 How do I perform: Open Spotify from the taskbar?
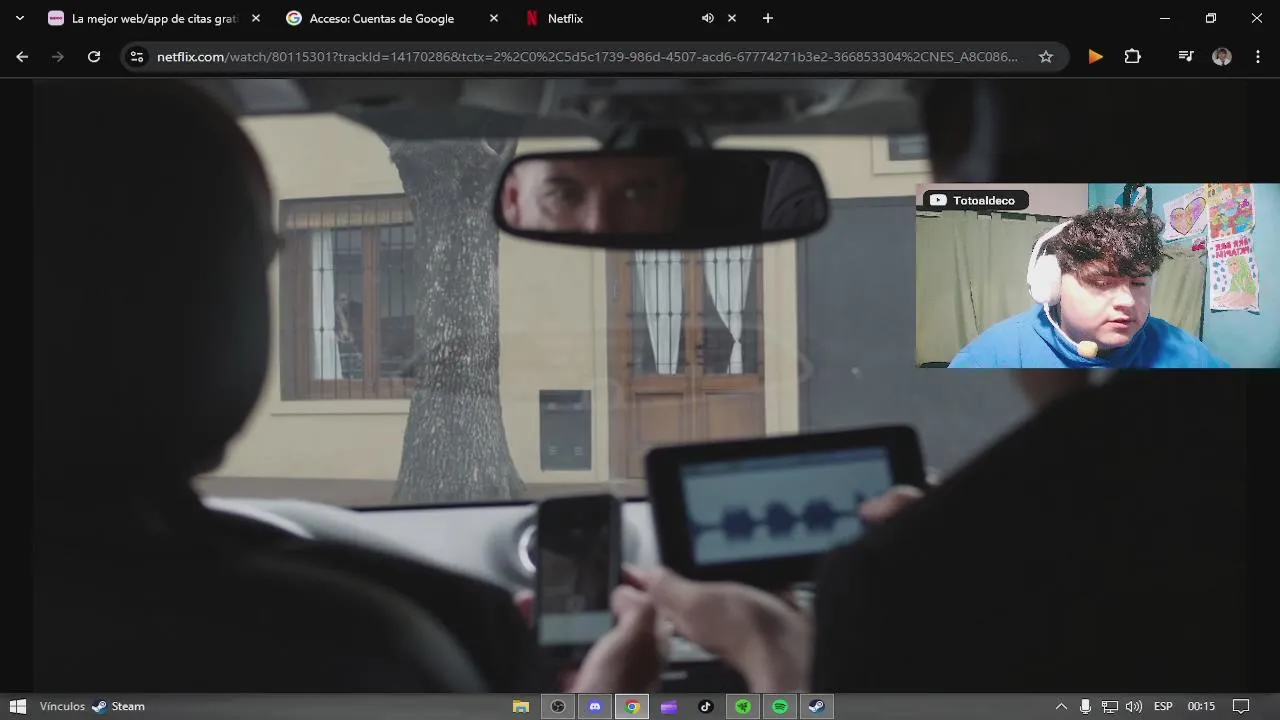point(780,706)
